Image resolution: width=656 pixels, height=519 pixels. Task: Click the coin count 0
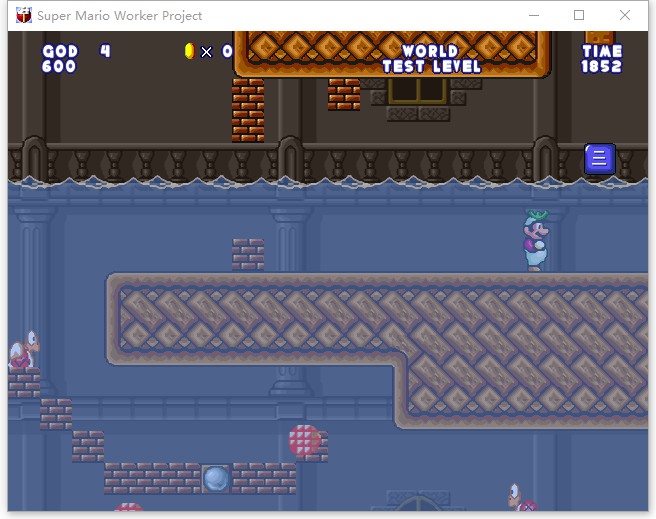coord(227,51)
